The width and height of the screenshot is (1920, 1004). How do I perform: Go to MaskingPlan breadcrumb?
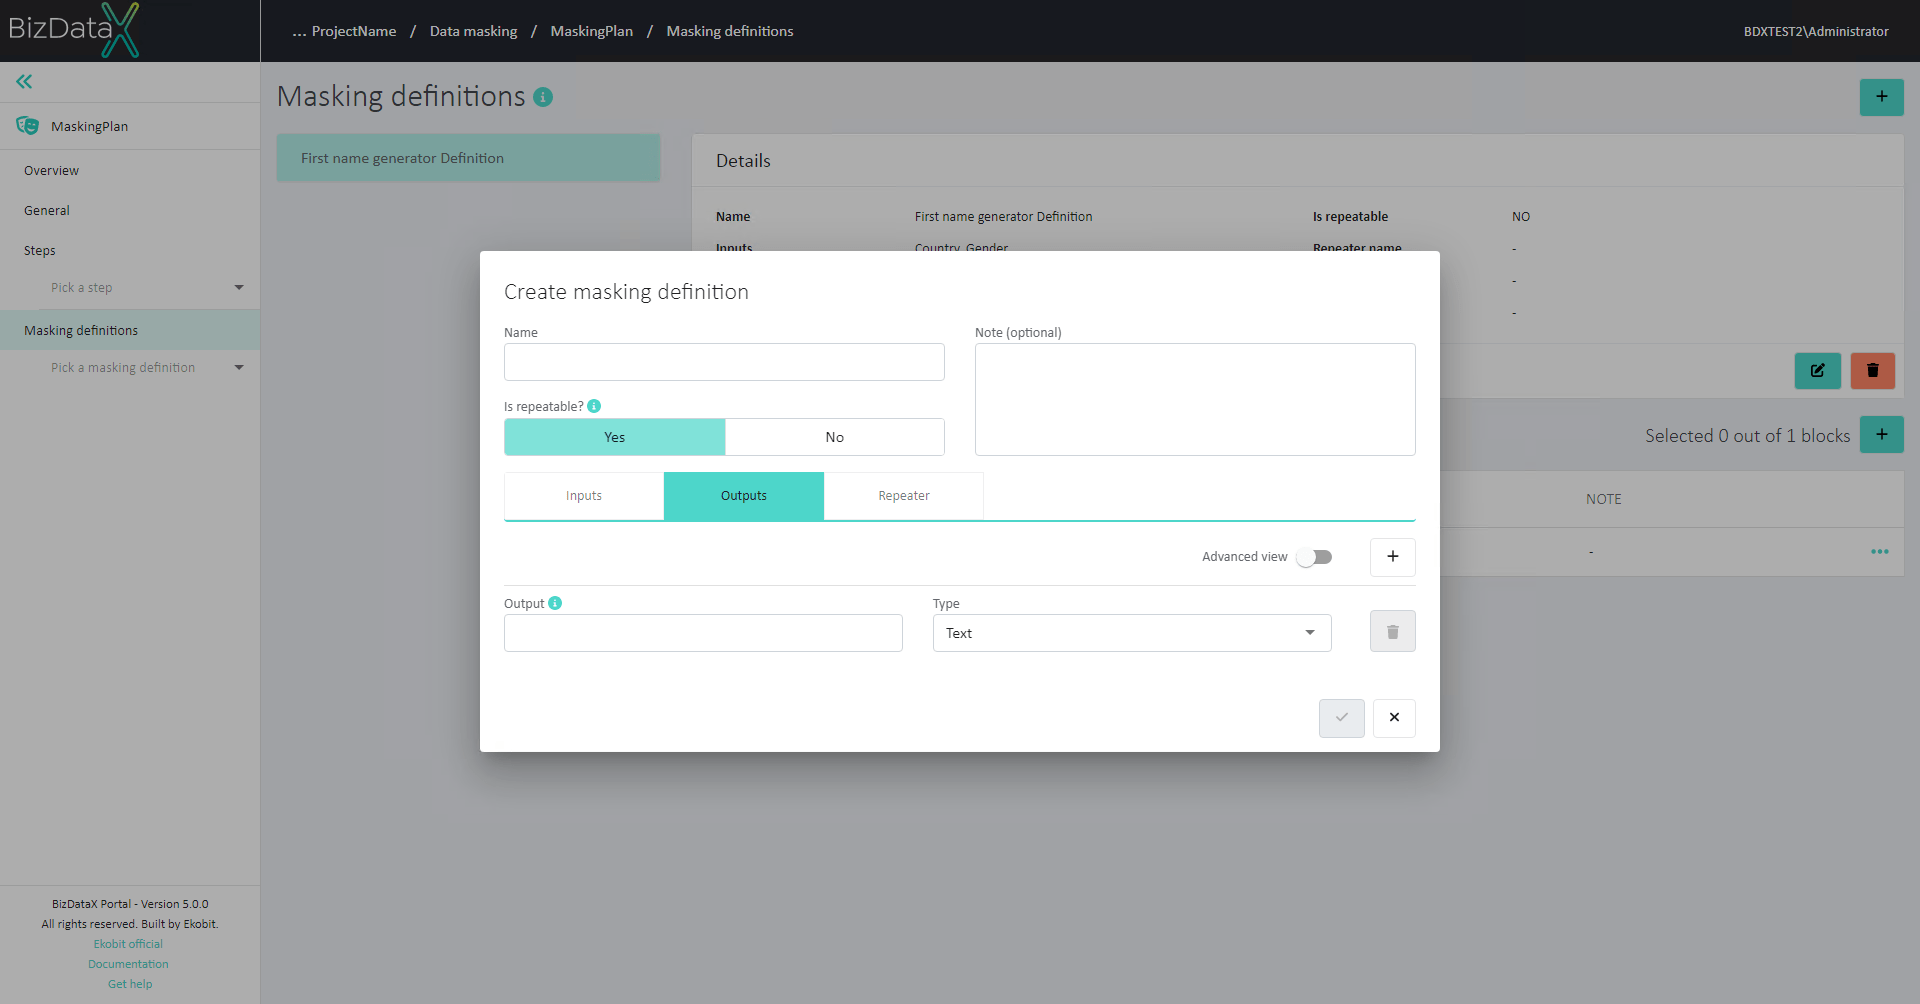point(591,31)
